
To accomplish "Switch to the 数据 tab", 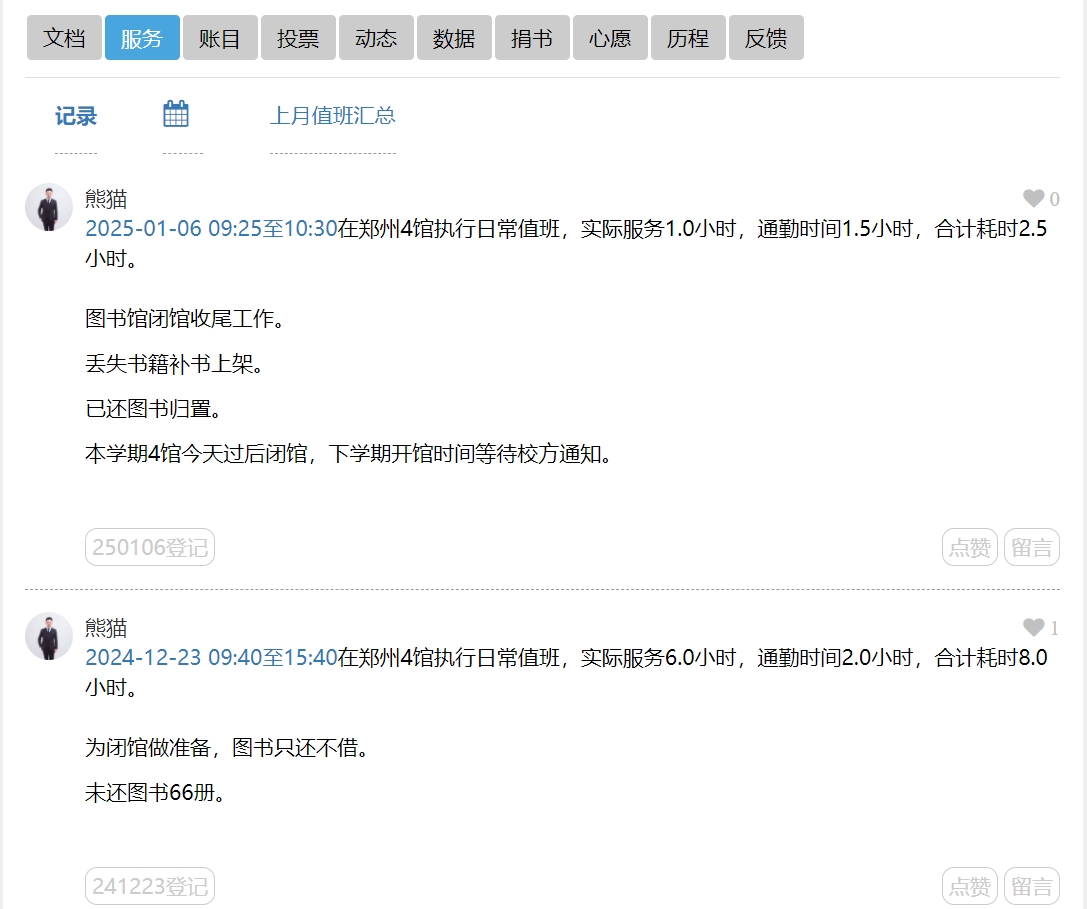I will point(454,39).
